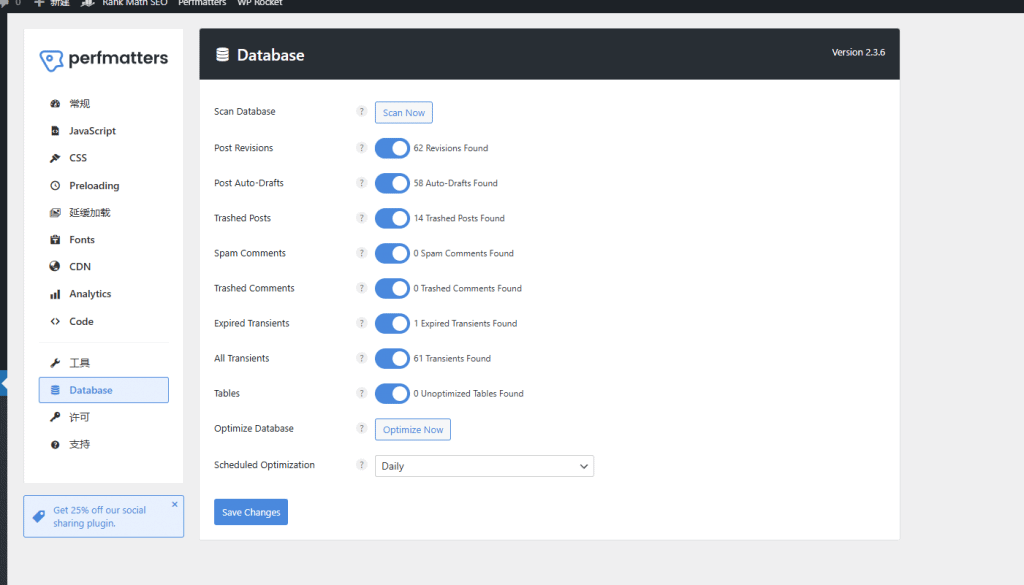The width and height of the screenshot is (1024, 585).
Task: Open Rank Math SEO in admin bar
Action: tap(135, 3)
